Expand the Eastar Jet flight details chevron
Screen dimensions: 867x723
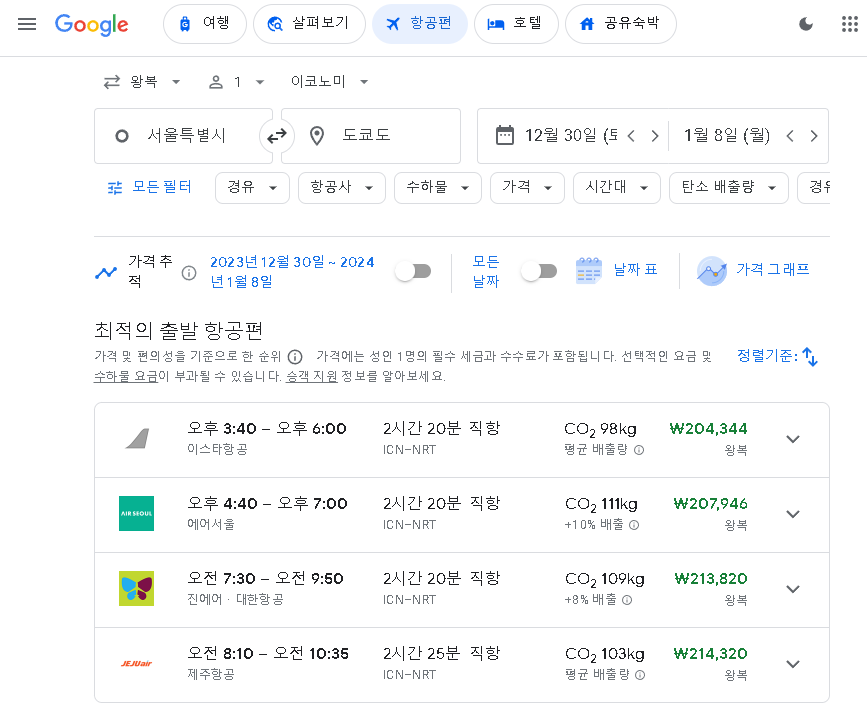point(793,439)
